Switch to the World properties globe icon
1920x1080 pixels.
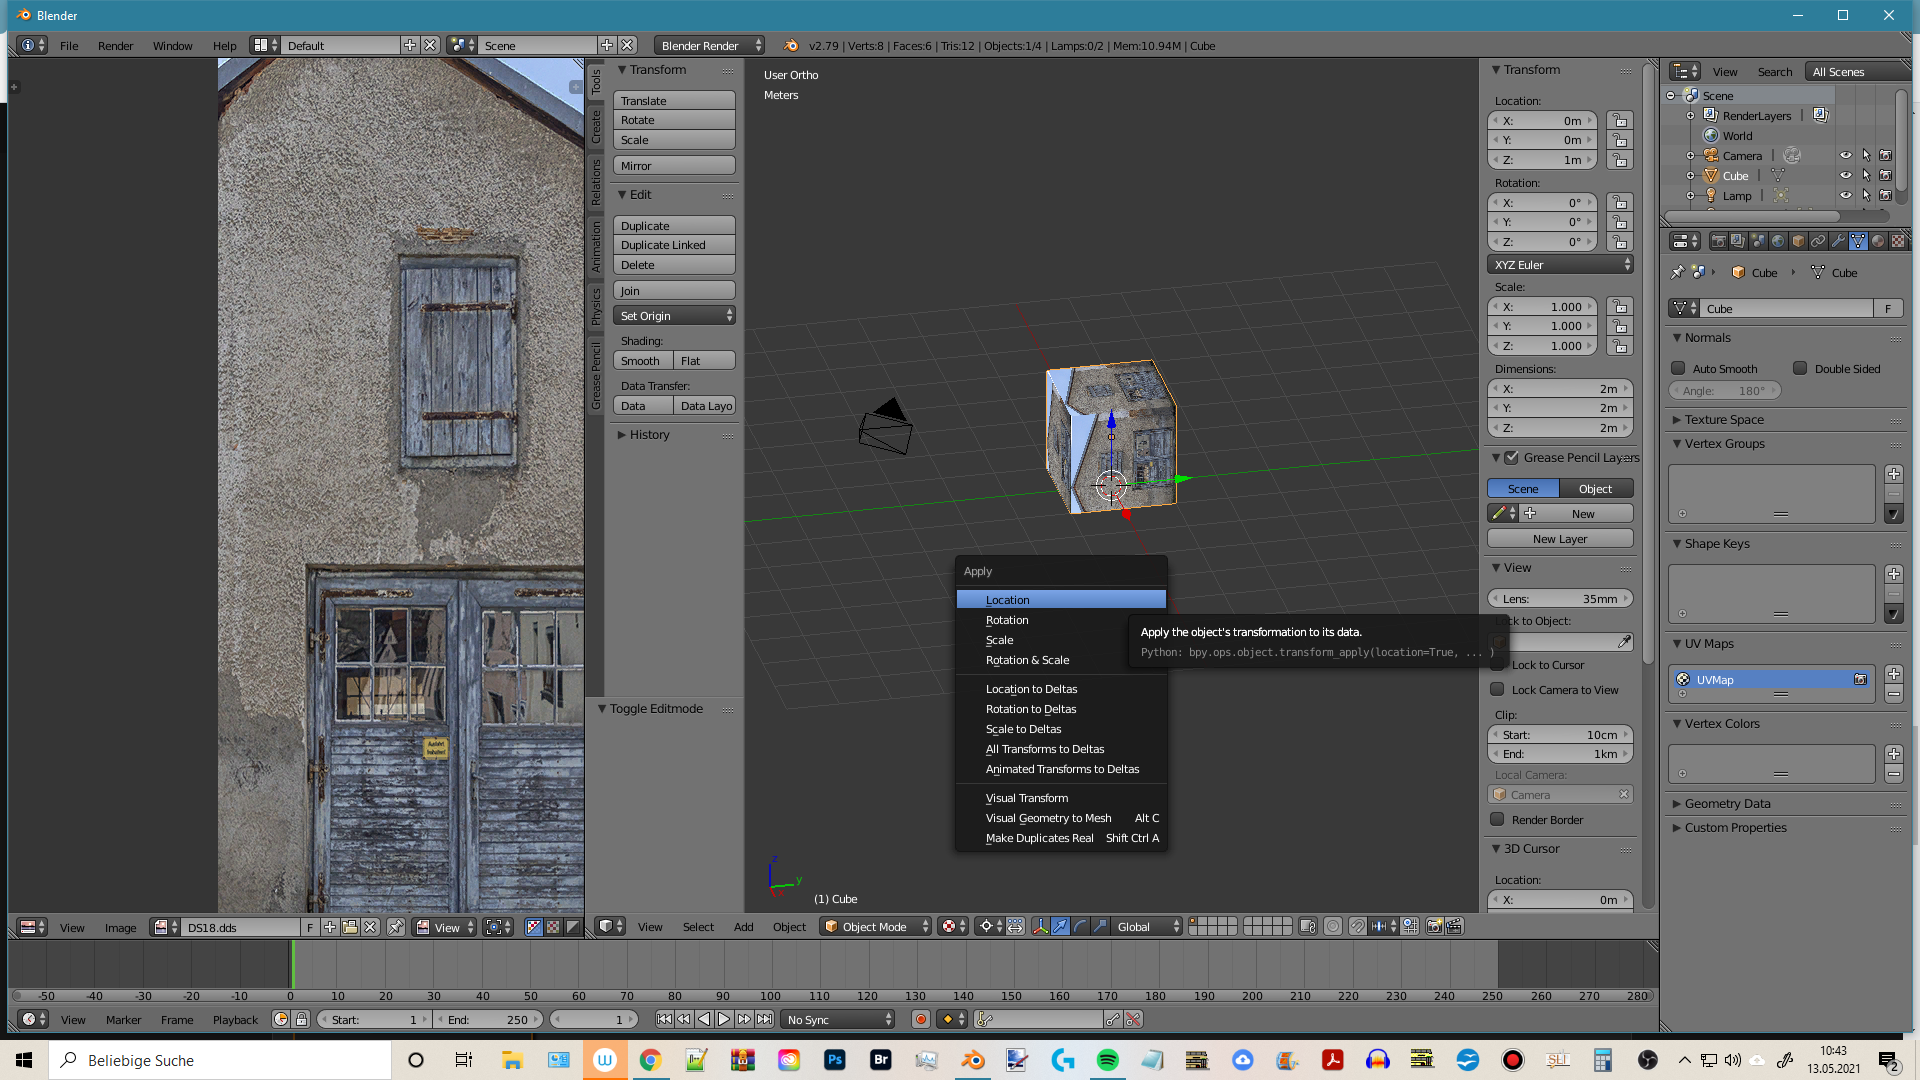(x=1778, y=241)
